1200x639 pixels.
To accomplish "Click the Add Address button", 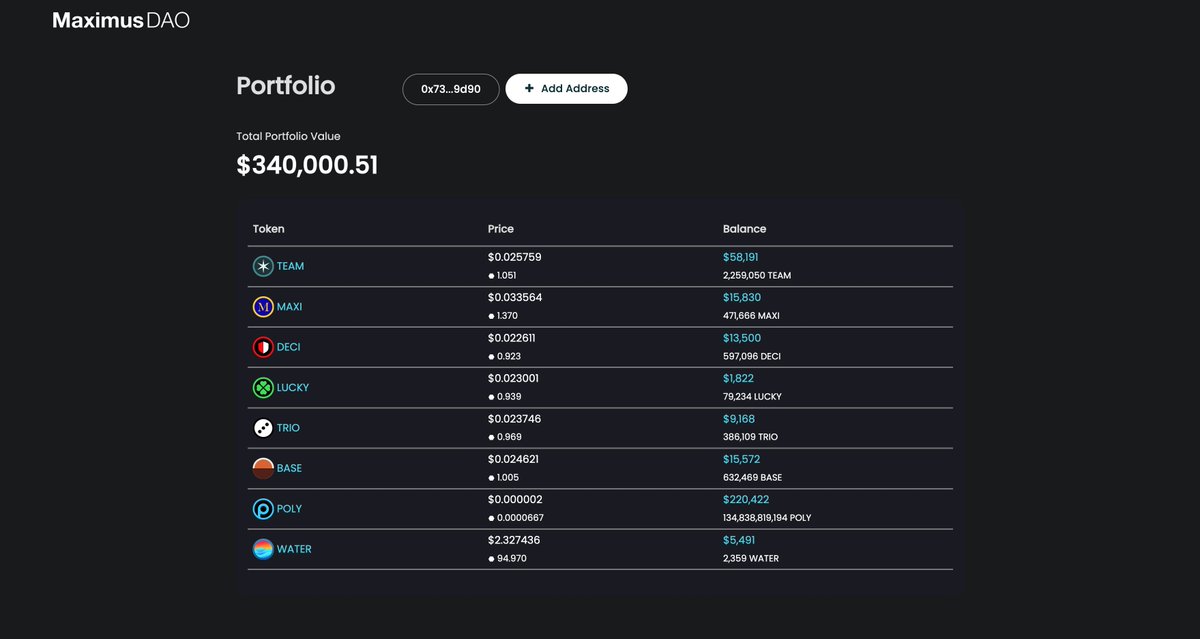I will pos(566,88).
